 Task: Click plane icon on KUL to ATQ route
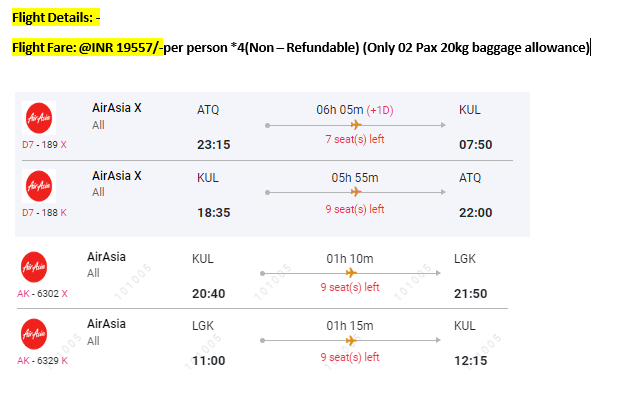point(356,192)
